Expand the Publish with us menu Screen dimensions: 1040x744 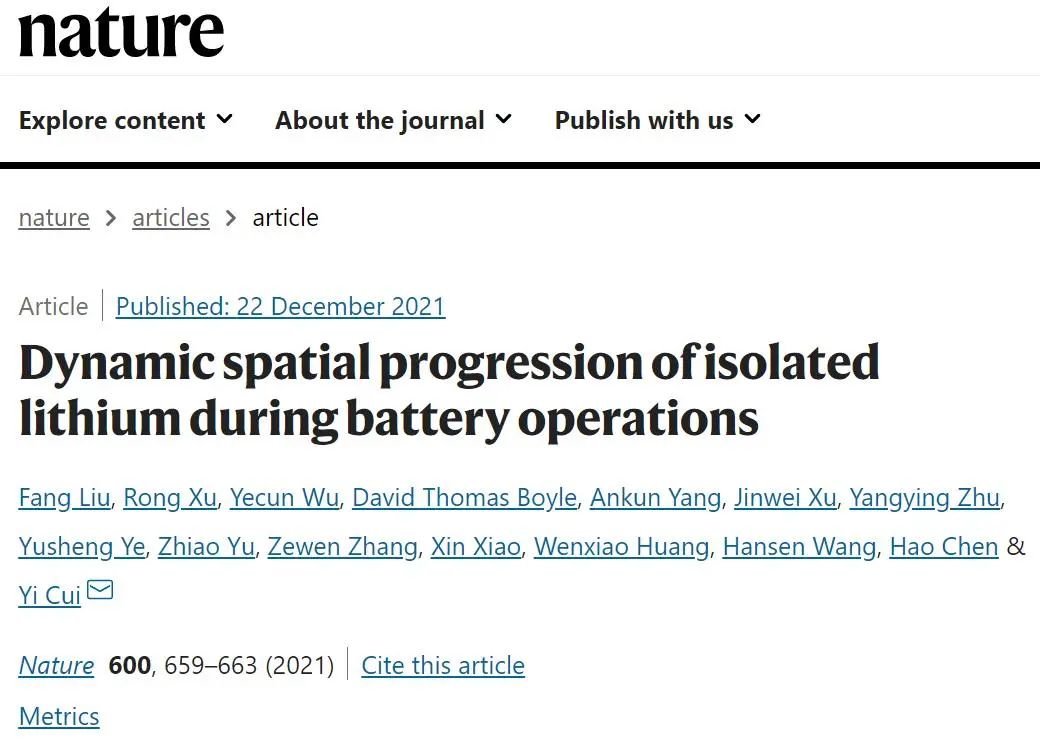pos(657,120)
